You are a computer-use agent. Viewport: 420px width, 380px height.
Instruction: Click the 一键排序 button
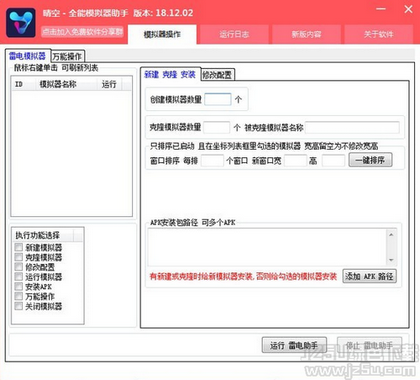[x=370, y=160]
